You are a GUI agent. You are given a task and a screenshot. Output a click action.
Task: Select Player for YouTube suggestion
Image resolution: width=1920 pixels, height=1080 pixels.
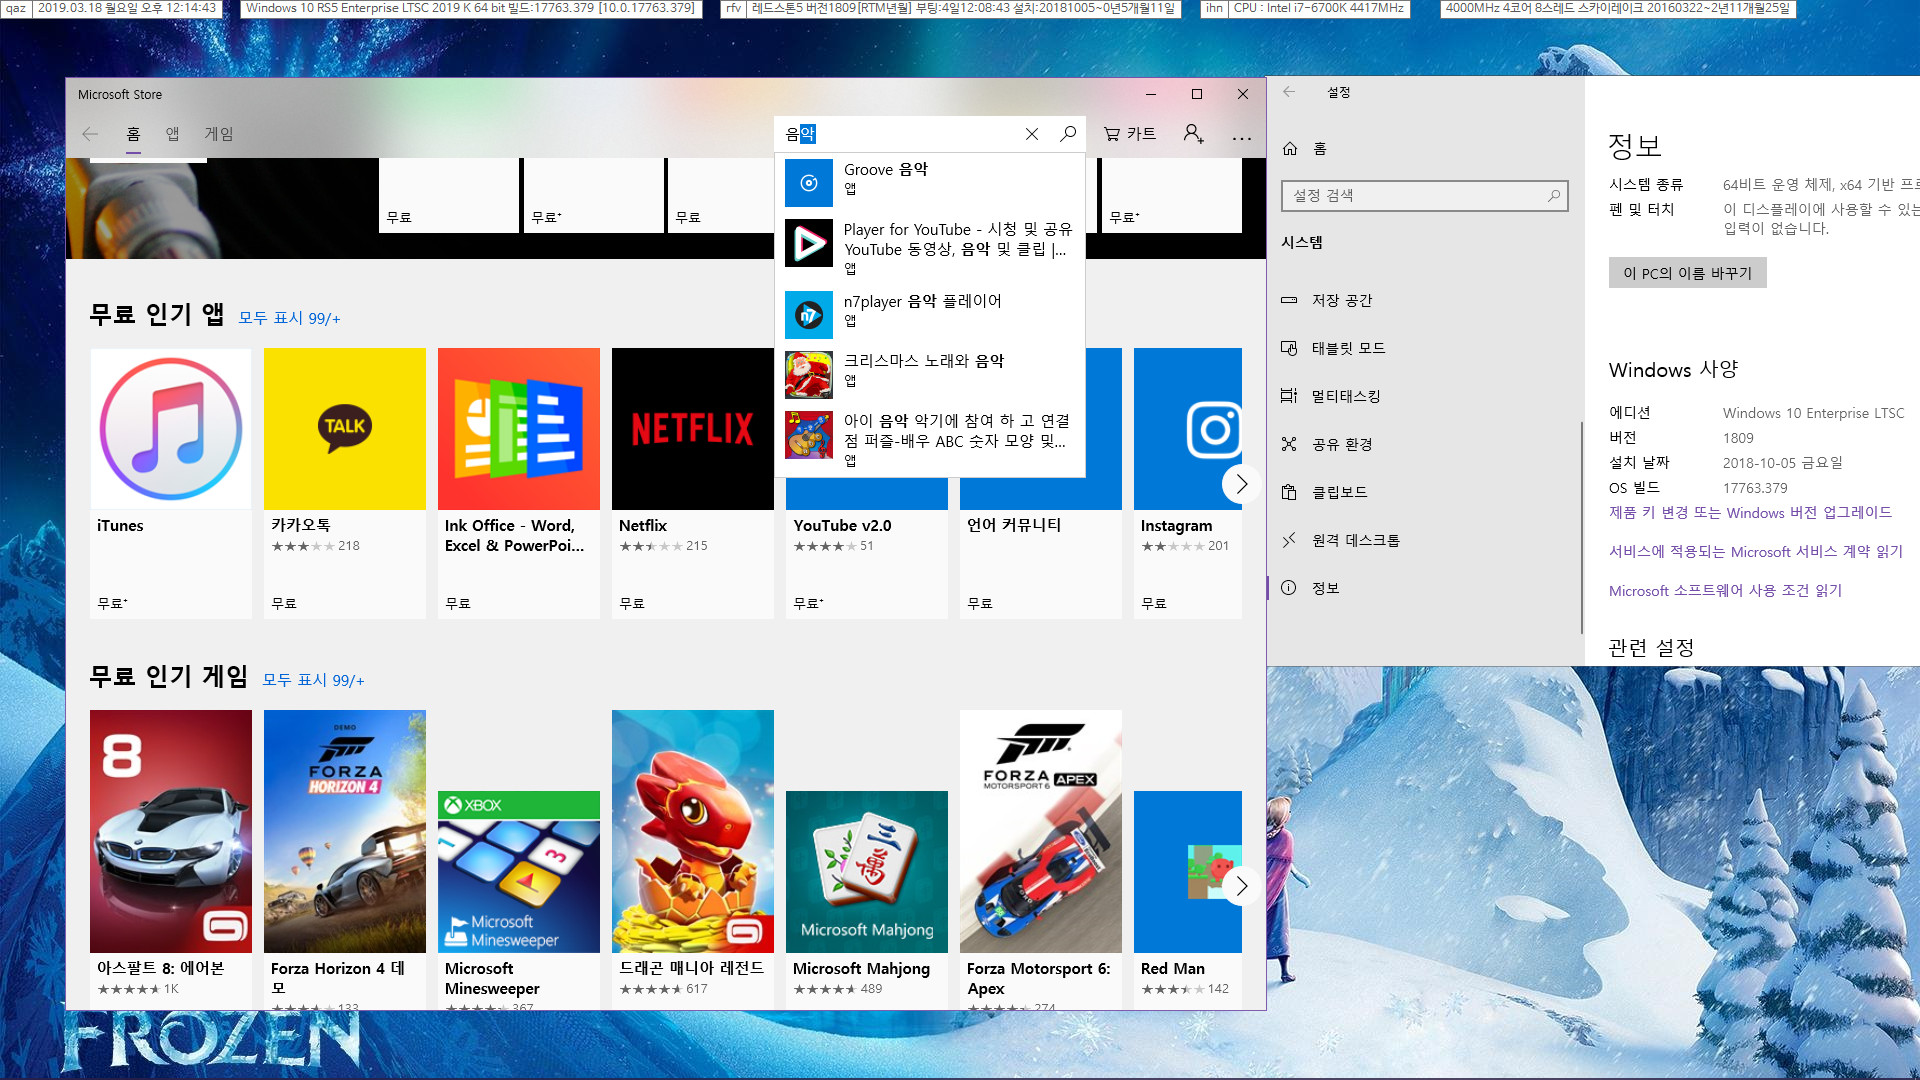(x=930, y=248)
